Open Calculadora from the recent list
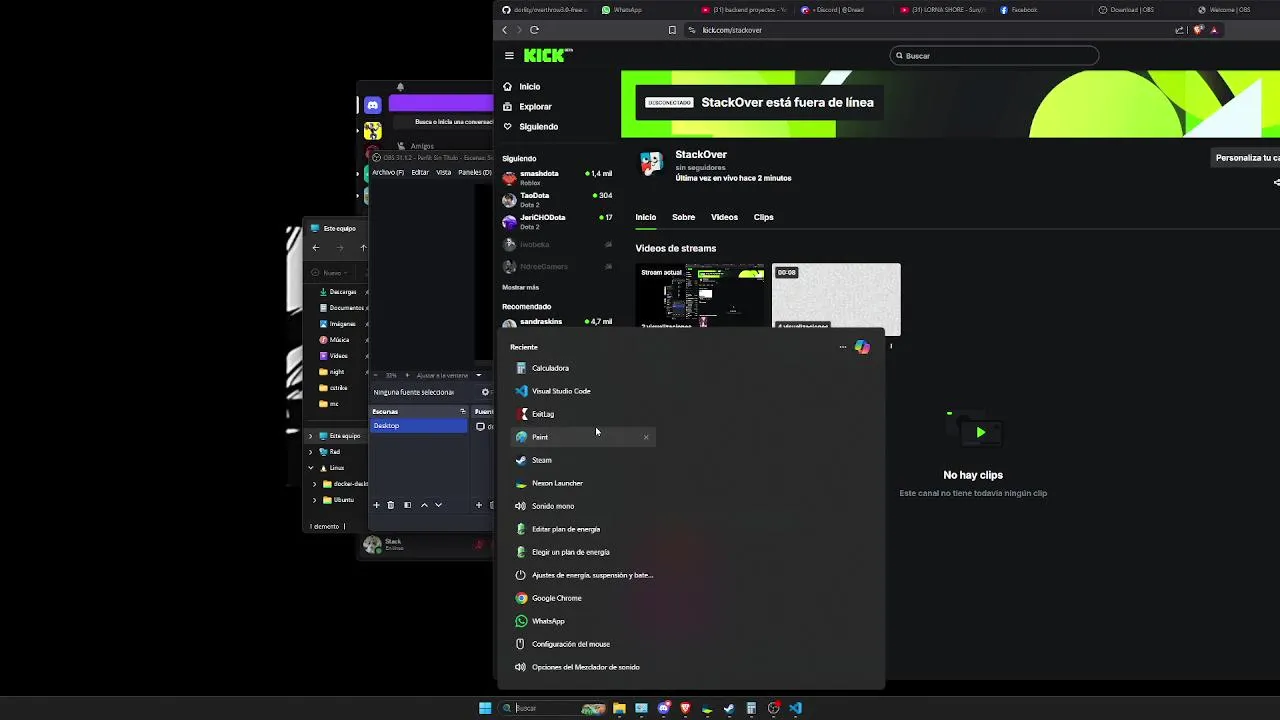This screenshot has width=1280, height=720. (x=583, y=368)
